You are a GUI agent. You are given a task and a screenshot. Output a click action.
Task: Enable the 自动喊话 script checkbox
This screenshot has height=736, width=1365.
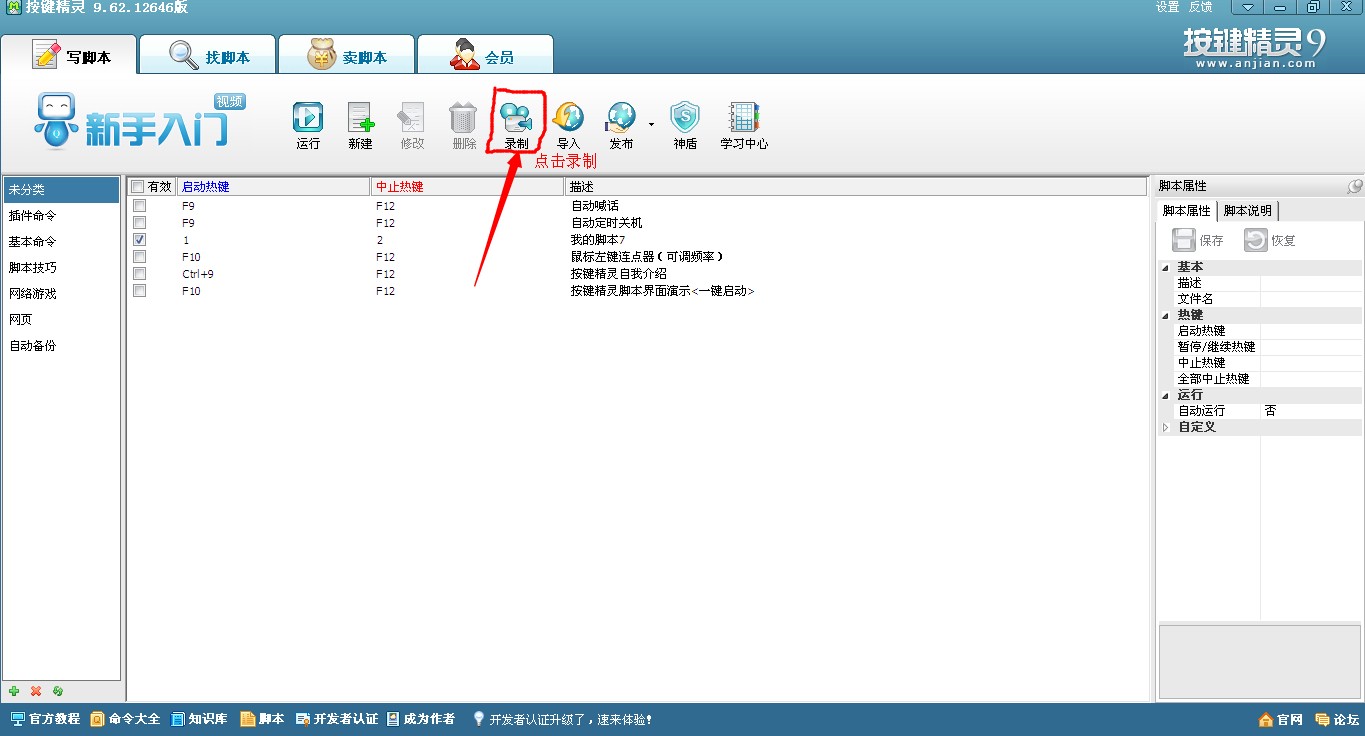point(139,206)
